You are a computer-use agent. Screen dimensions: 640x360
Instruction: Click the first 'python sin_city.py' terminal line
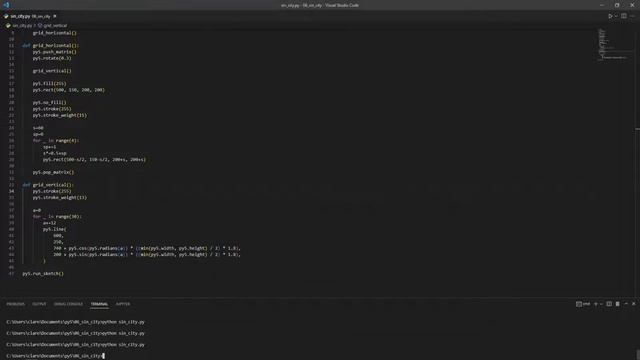pyautogui.click(x=76, y=322)
